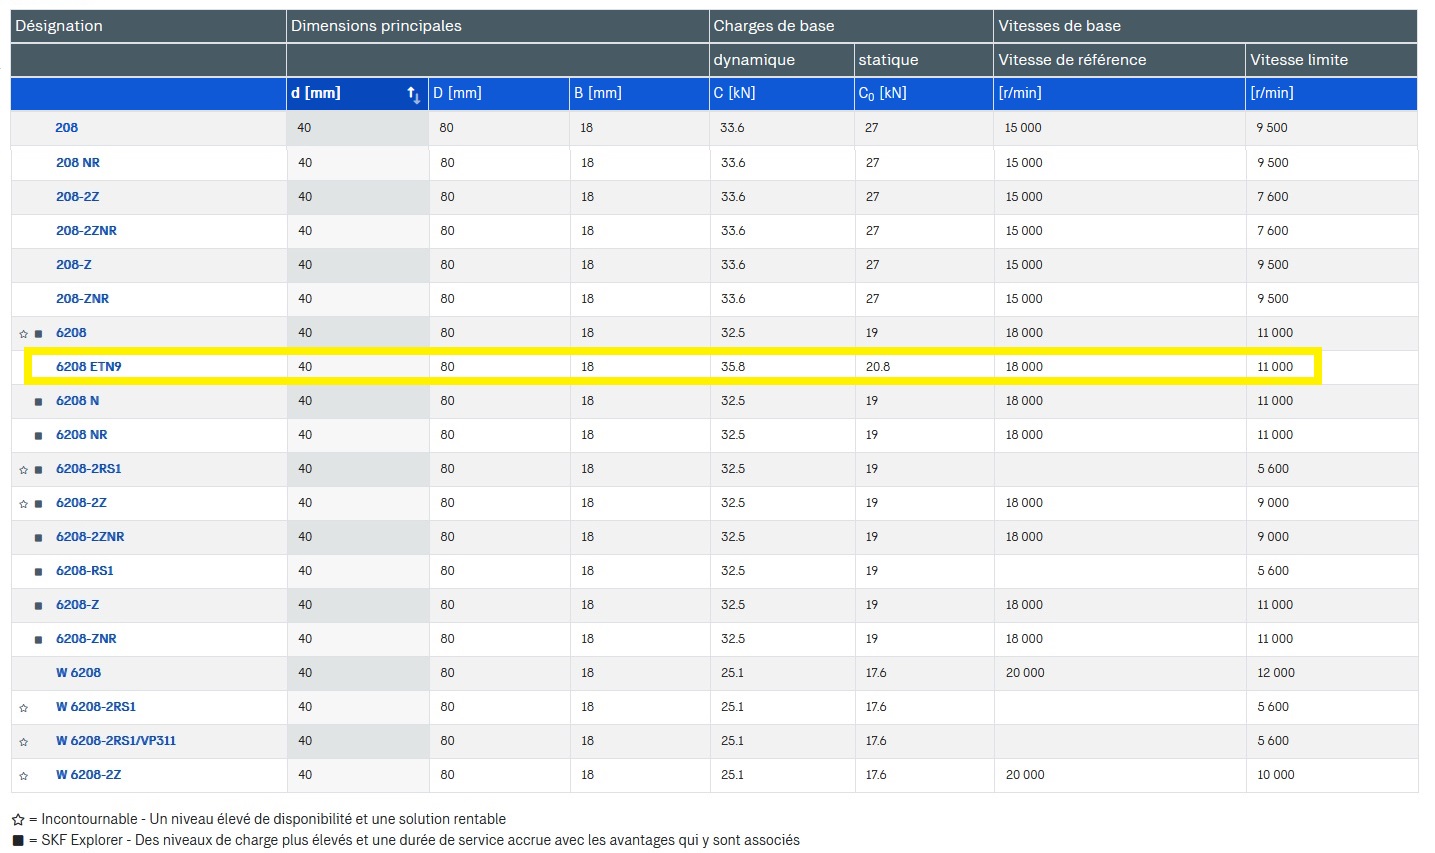
Task: Select the Vitesse limite column heading
Action: click(x=1298, y=60)
